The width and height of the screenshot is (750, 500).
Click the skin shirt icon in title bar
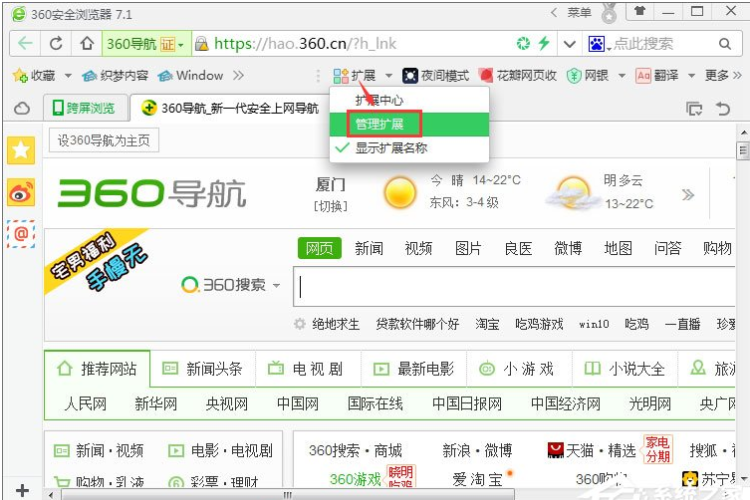point(640,11)
